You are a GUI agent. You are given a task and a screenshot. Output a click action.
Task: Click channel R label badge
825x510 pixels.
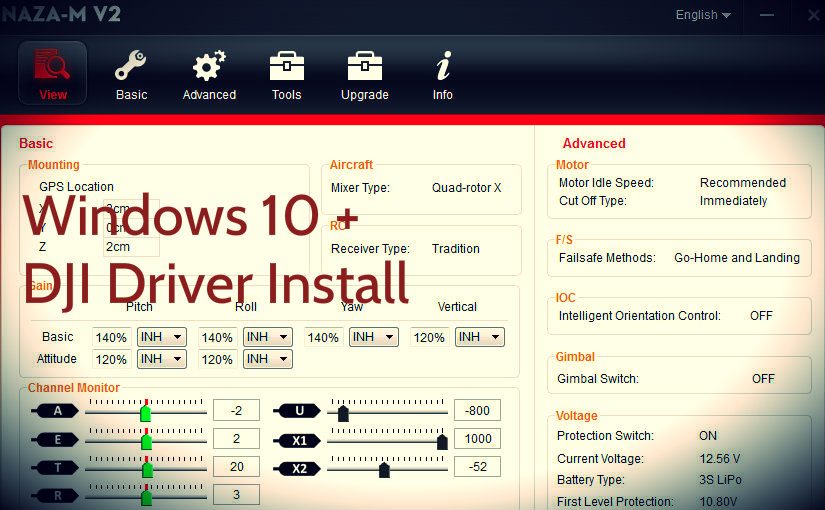(56, 495)
